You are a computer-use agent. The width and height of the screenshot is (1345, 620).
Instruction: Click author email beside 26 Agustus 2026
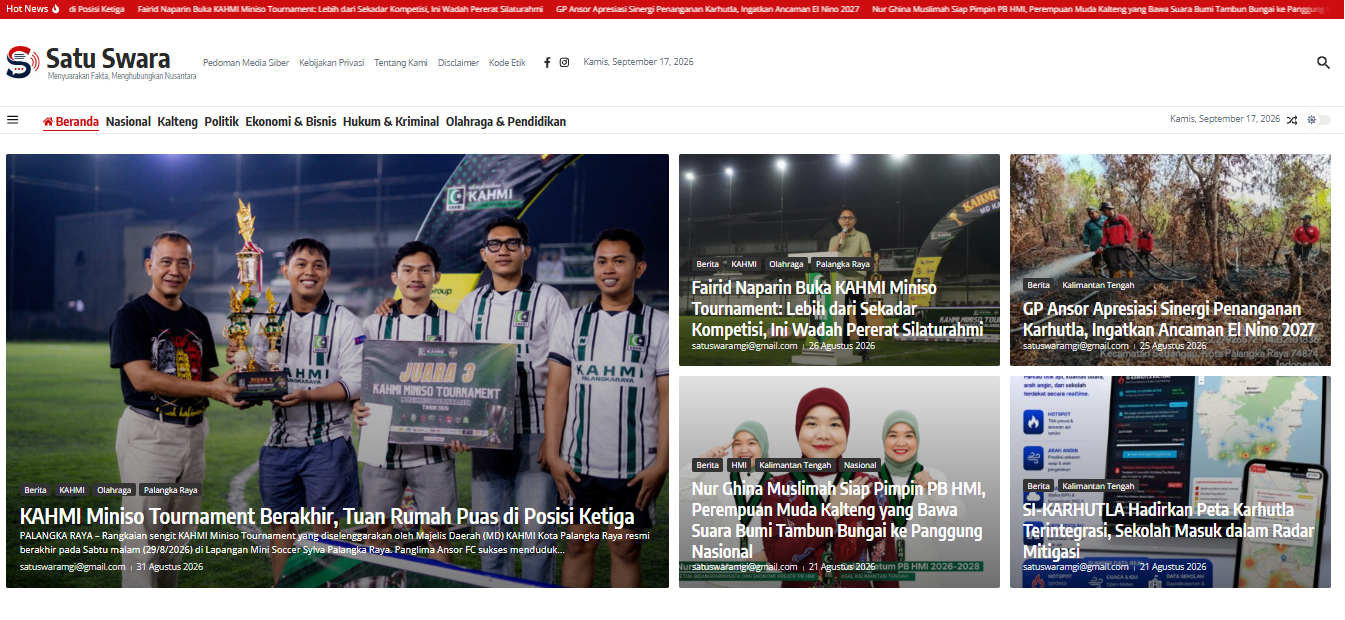click(745, 346)
